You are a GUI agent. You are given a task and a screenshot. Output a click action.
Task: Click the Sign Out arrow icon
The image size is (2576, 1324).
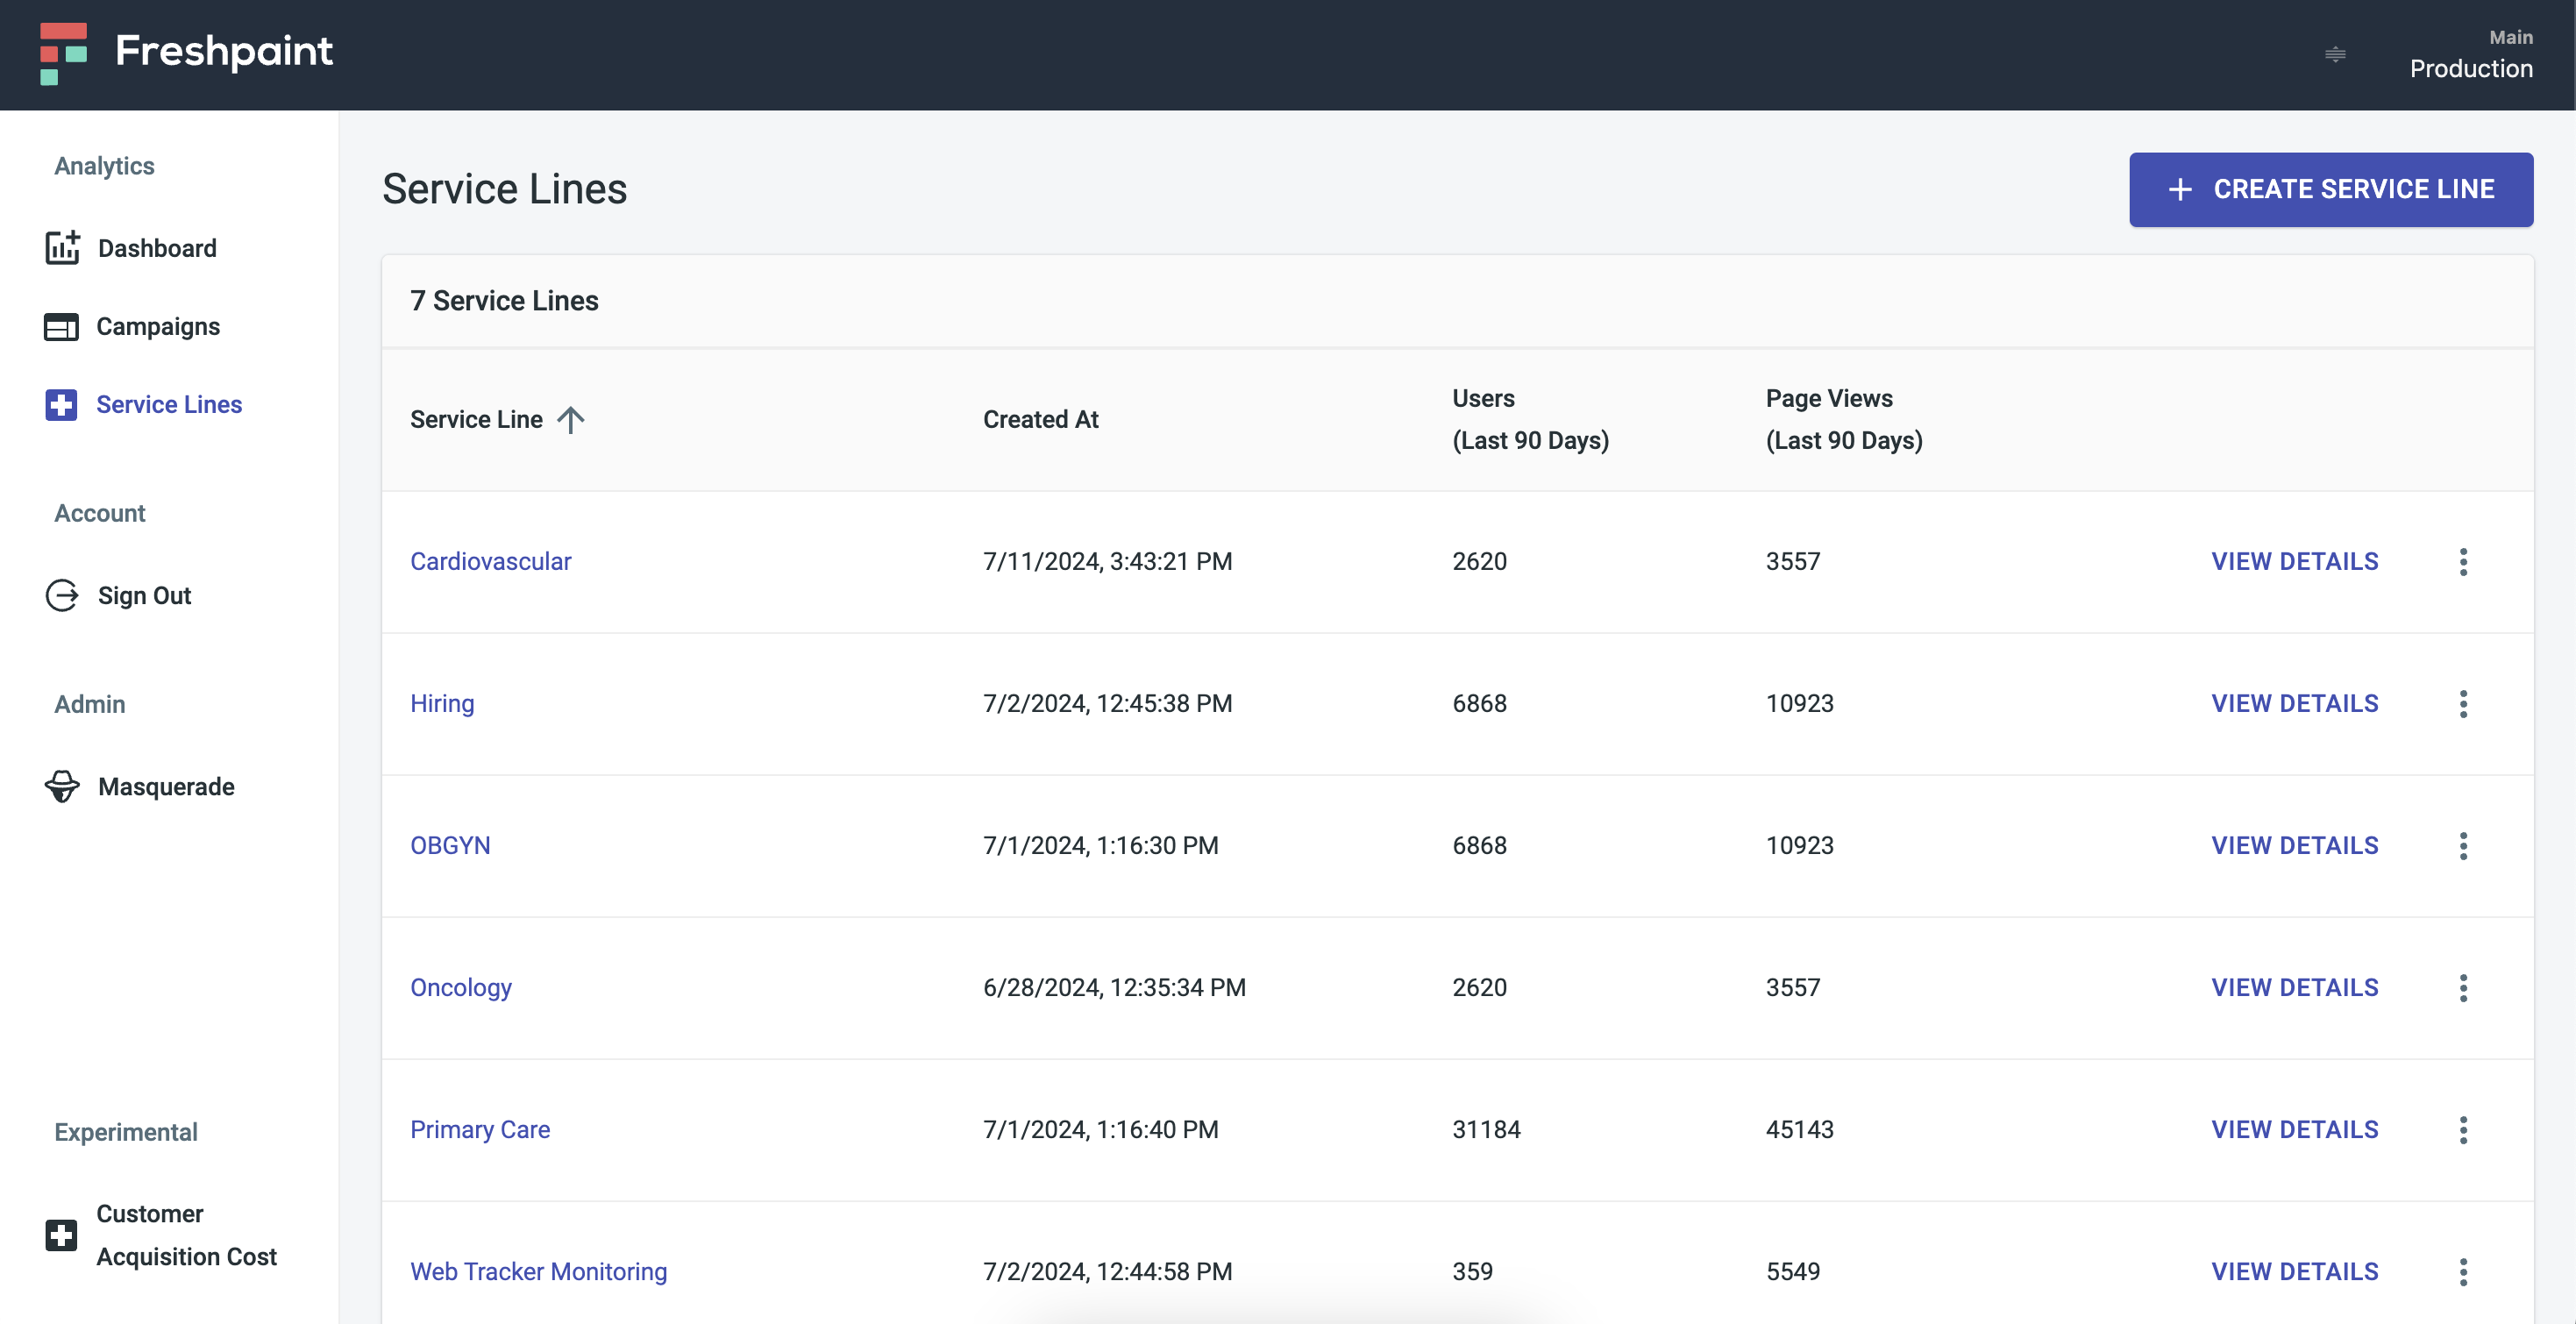pos(62,596)
